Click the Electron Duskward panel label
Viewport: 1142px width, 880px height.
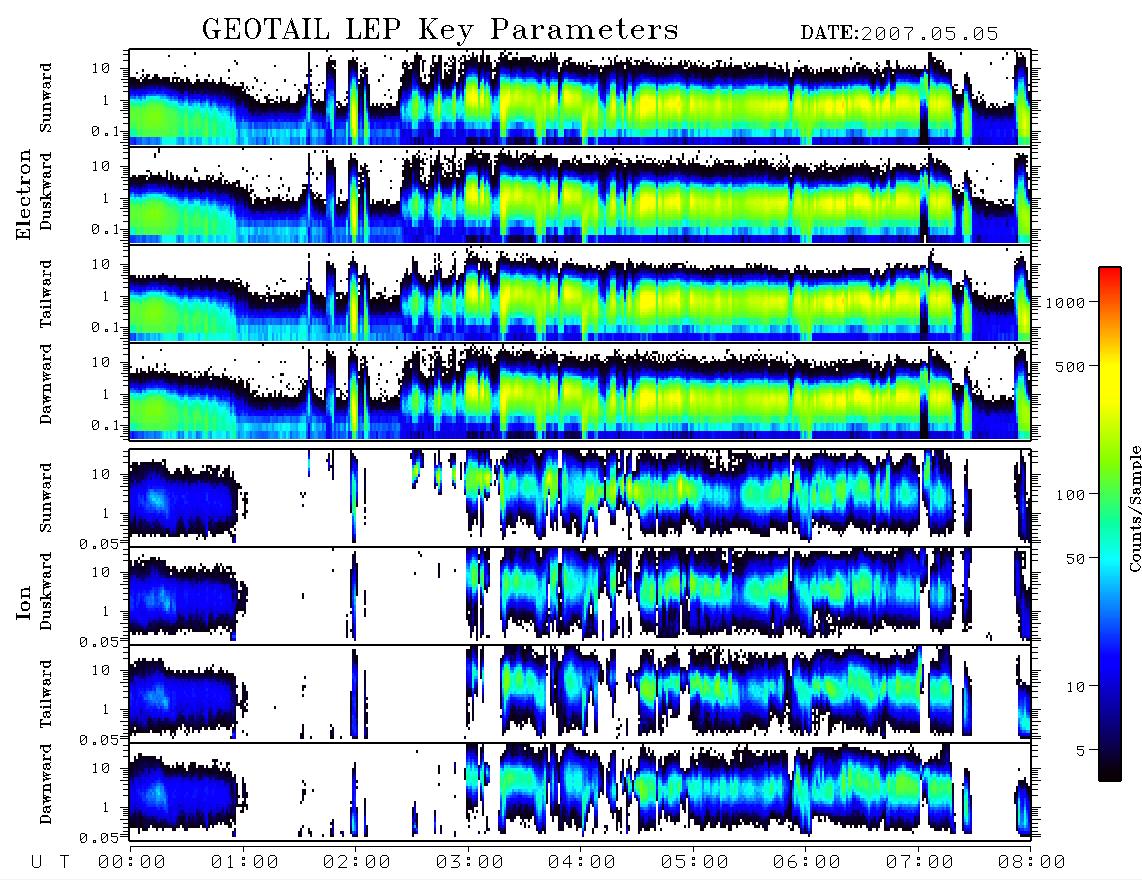click(46, 191)
